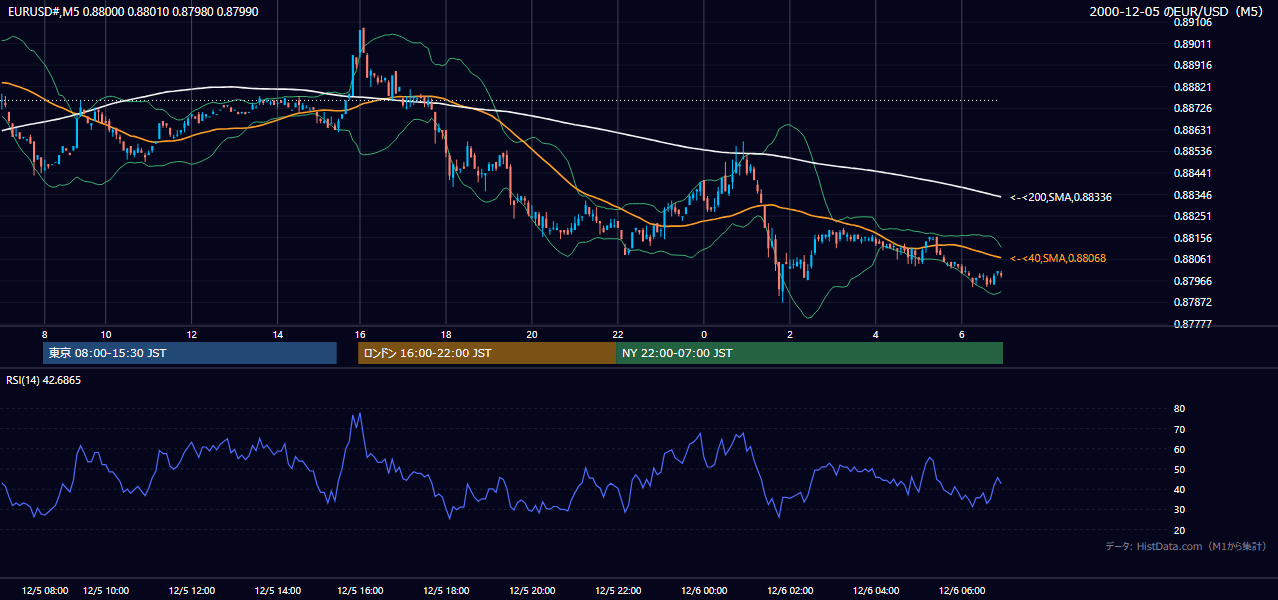Click the 12/6 04:00 time label
The image size is (1278, 600).
point(876,591)
